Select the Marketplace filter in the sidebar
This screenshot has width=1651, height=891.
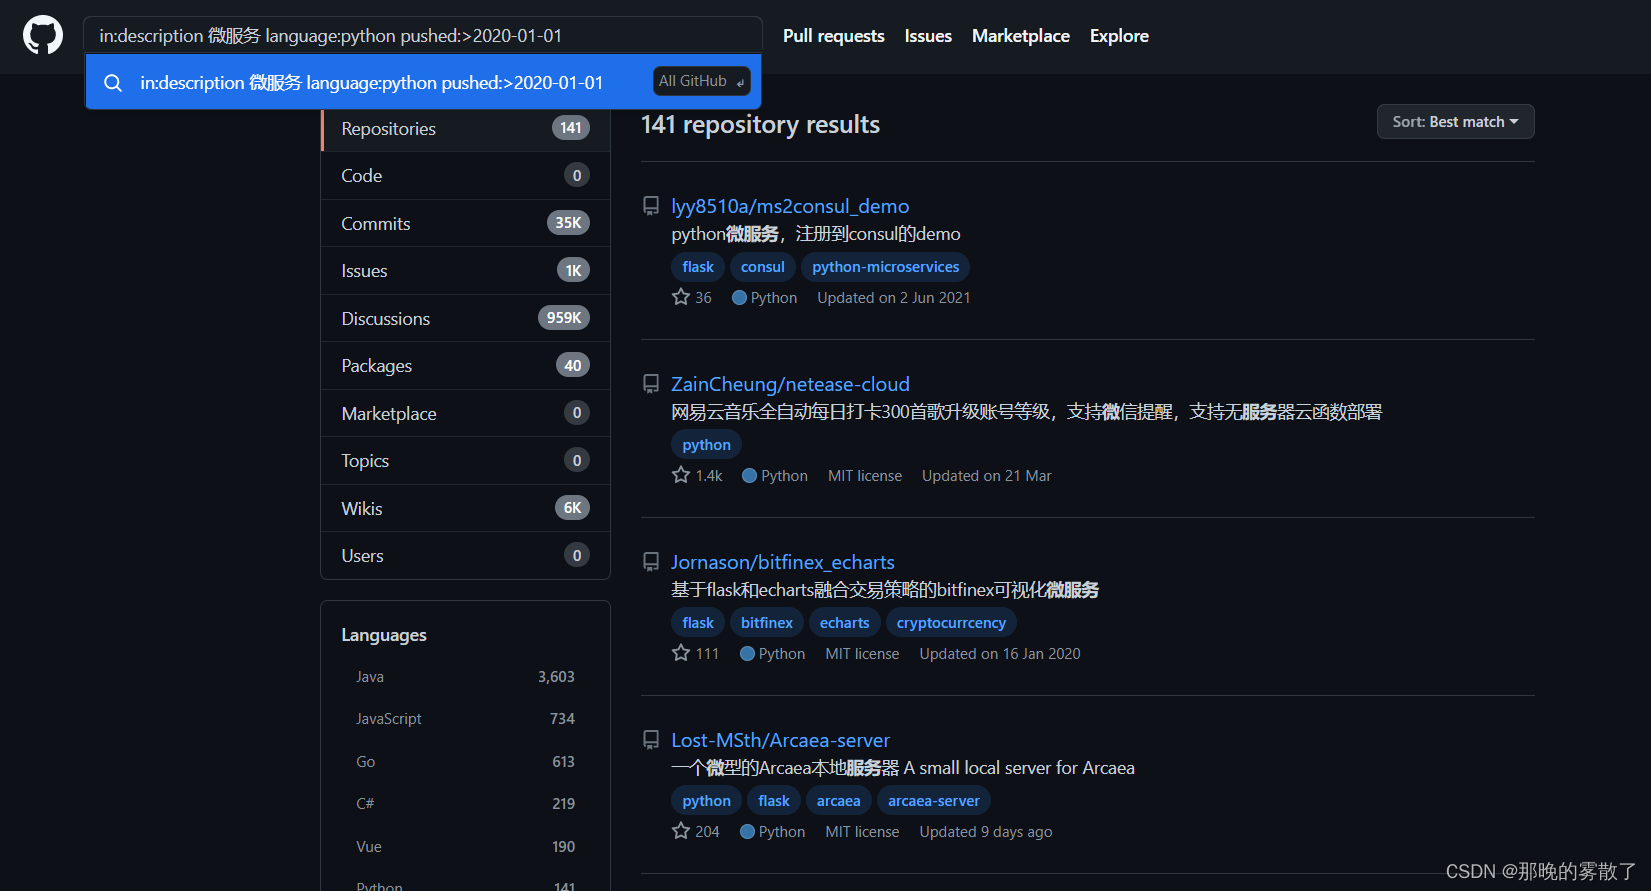(466, 413)
